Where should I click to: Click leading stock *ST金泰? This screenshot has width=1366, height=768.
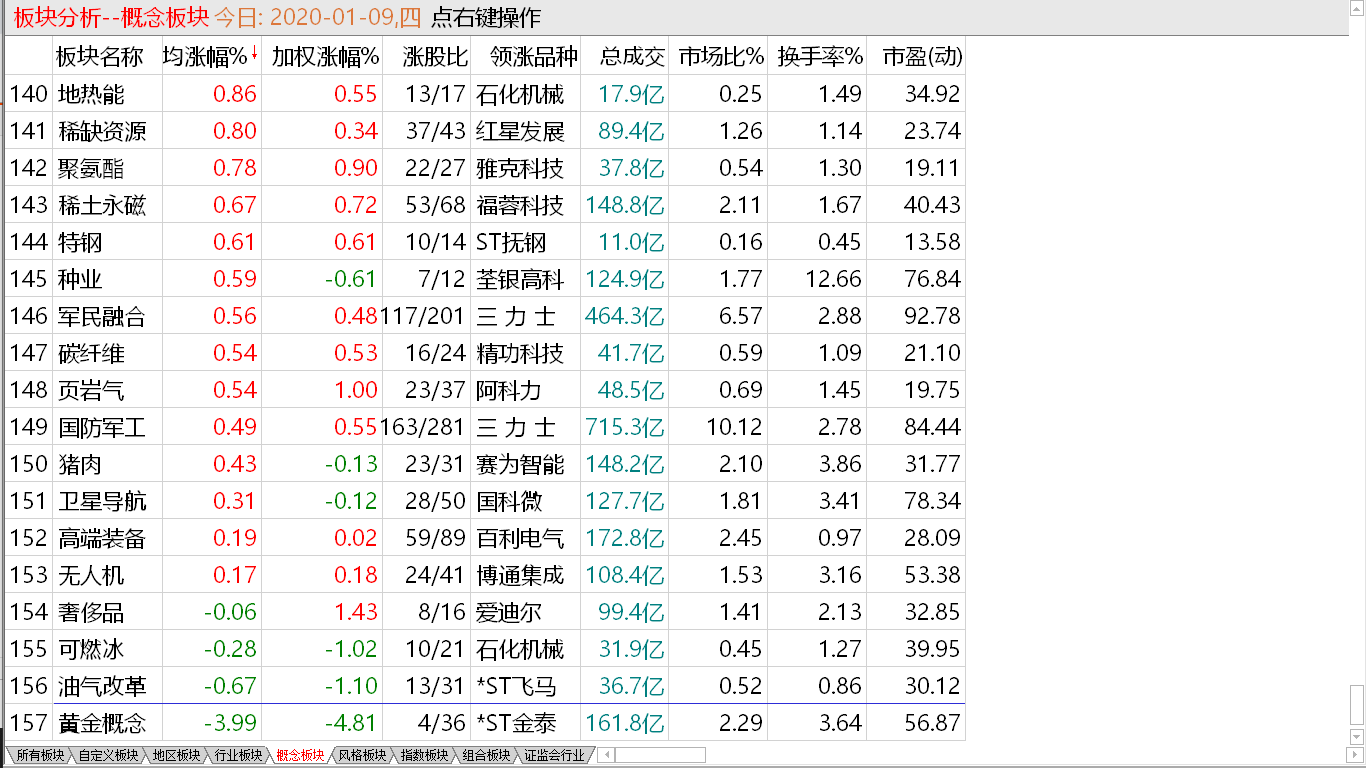pos(516,723)
